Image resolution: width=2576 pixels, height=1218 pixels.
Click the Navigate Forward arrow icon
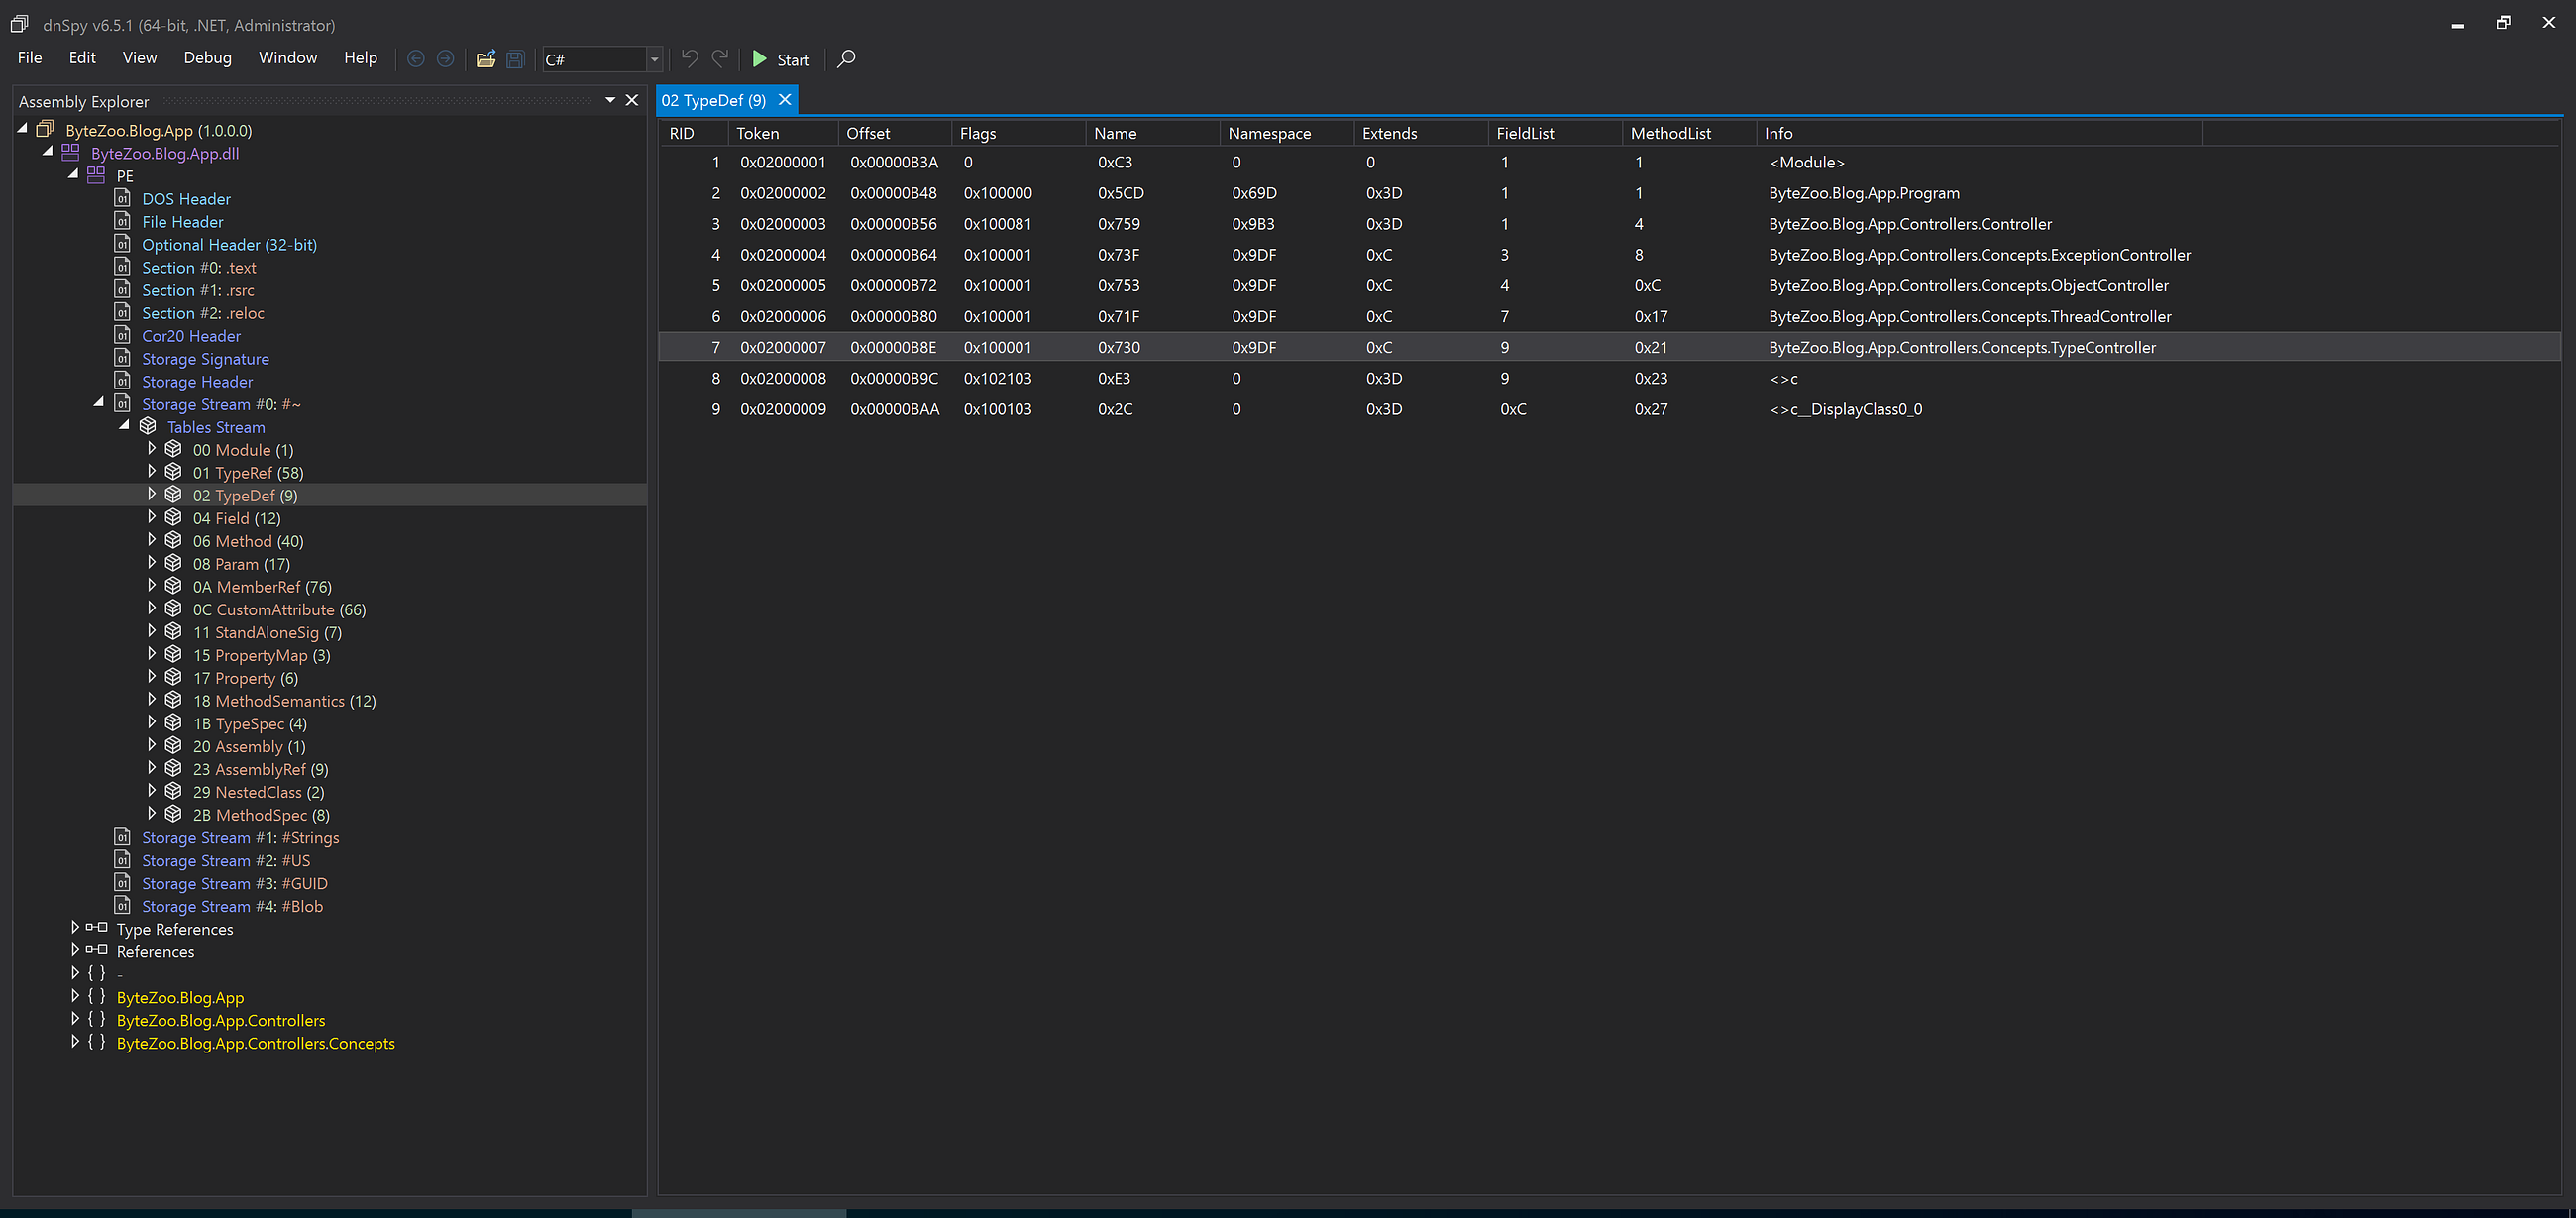tap(445, 59)
